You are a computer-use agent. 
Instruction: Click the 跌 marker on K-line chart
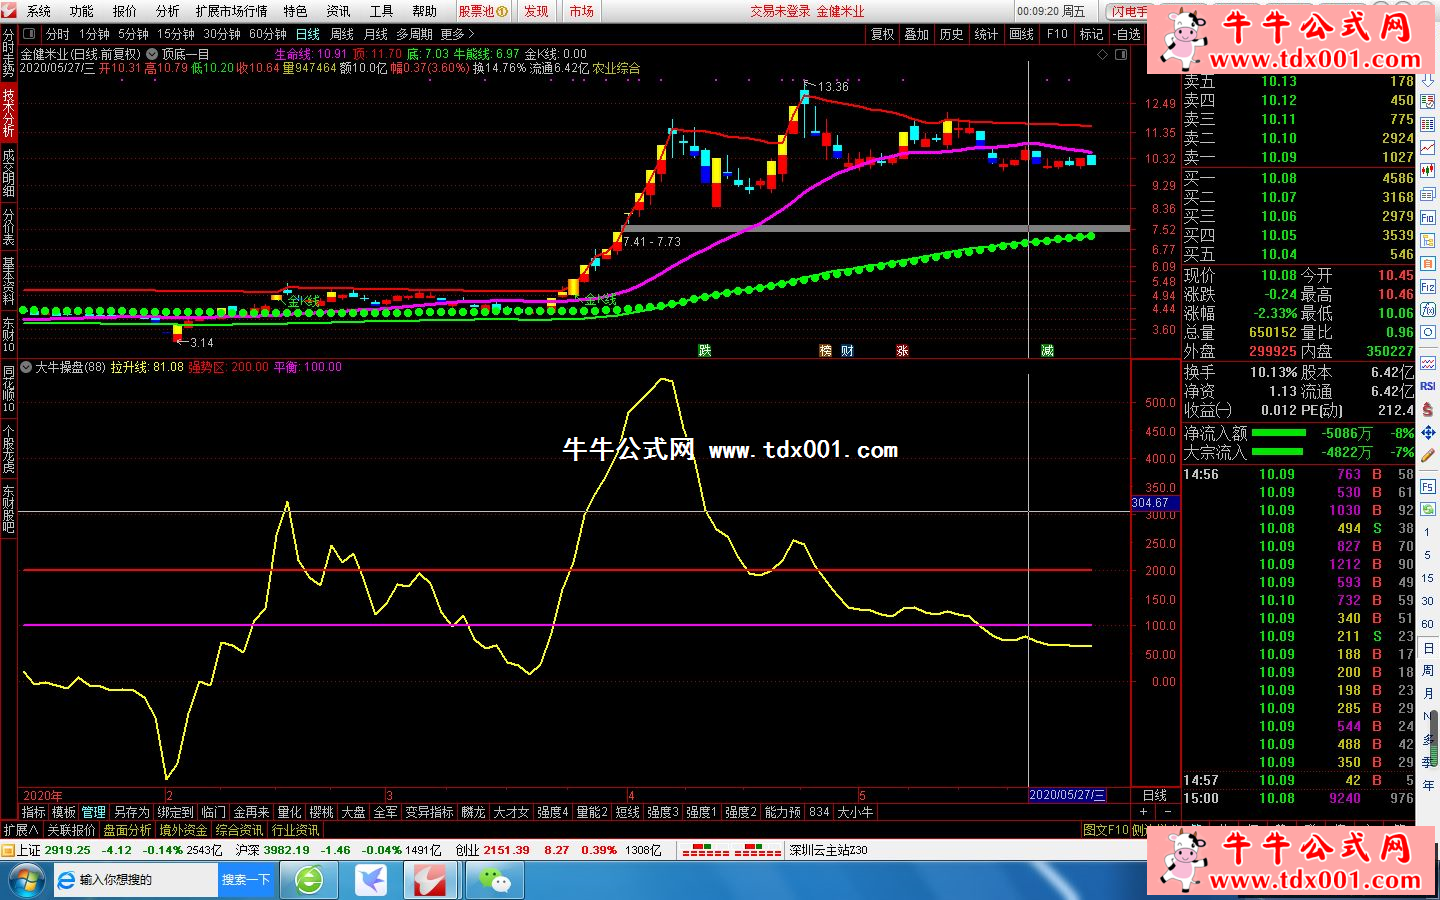pyautogui.click(x=705, y=351)
